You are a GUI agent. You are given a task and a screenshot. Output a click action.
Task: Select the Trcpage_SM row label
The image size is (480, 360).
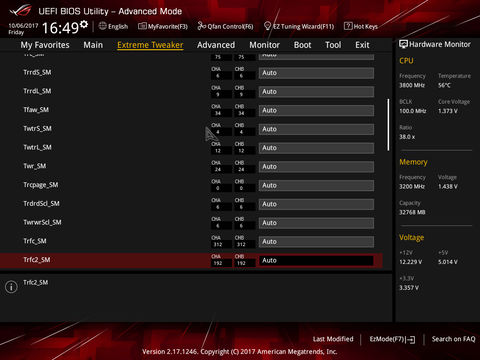pos(41,185)
